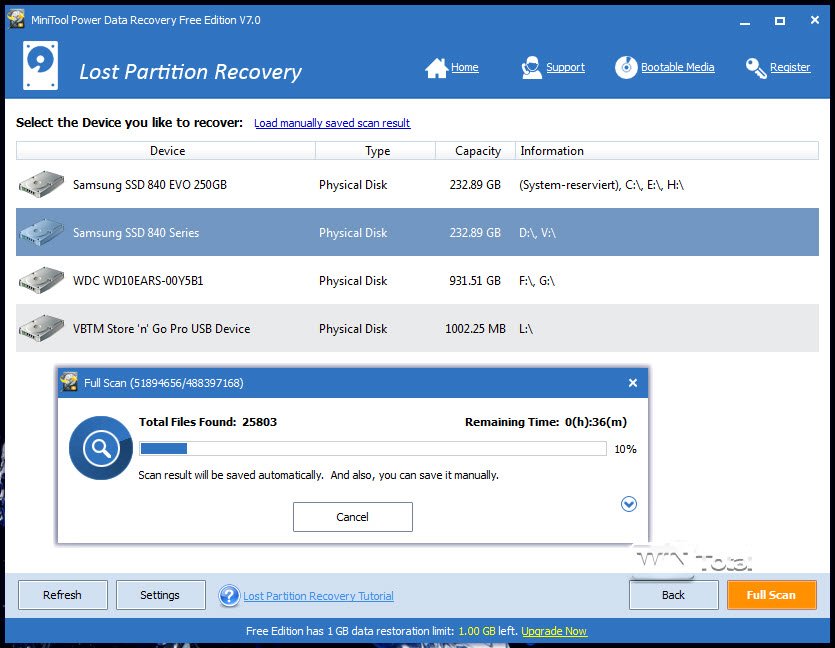Minimize the MiniTool window
Image resolution: width=835 pixels, height=648 pixels.
coord(745,21)
